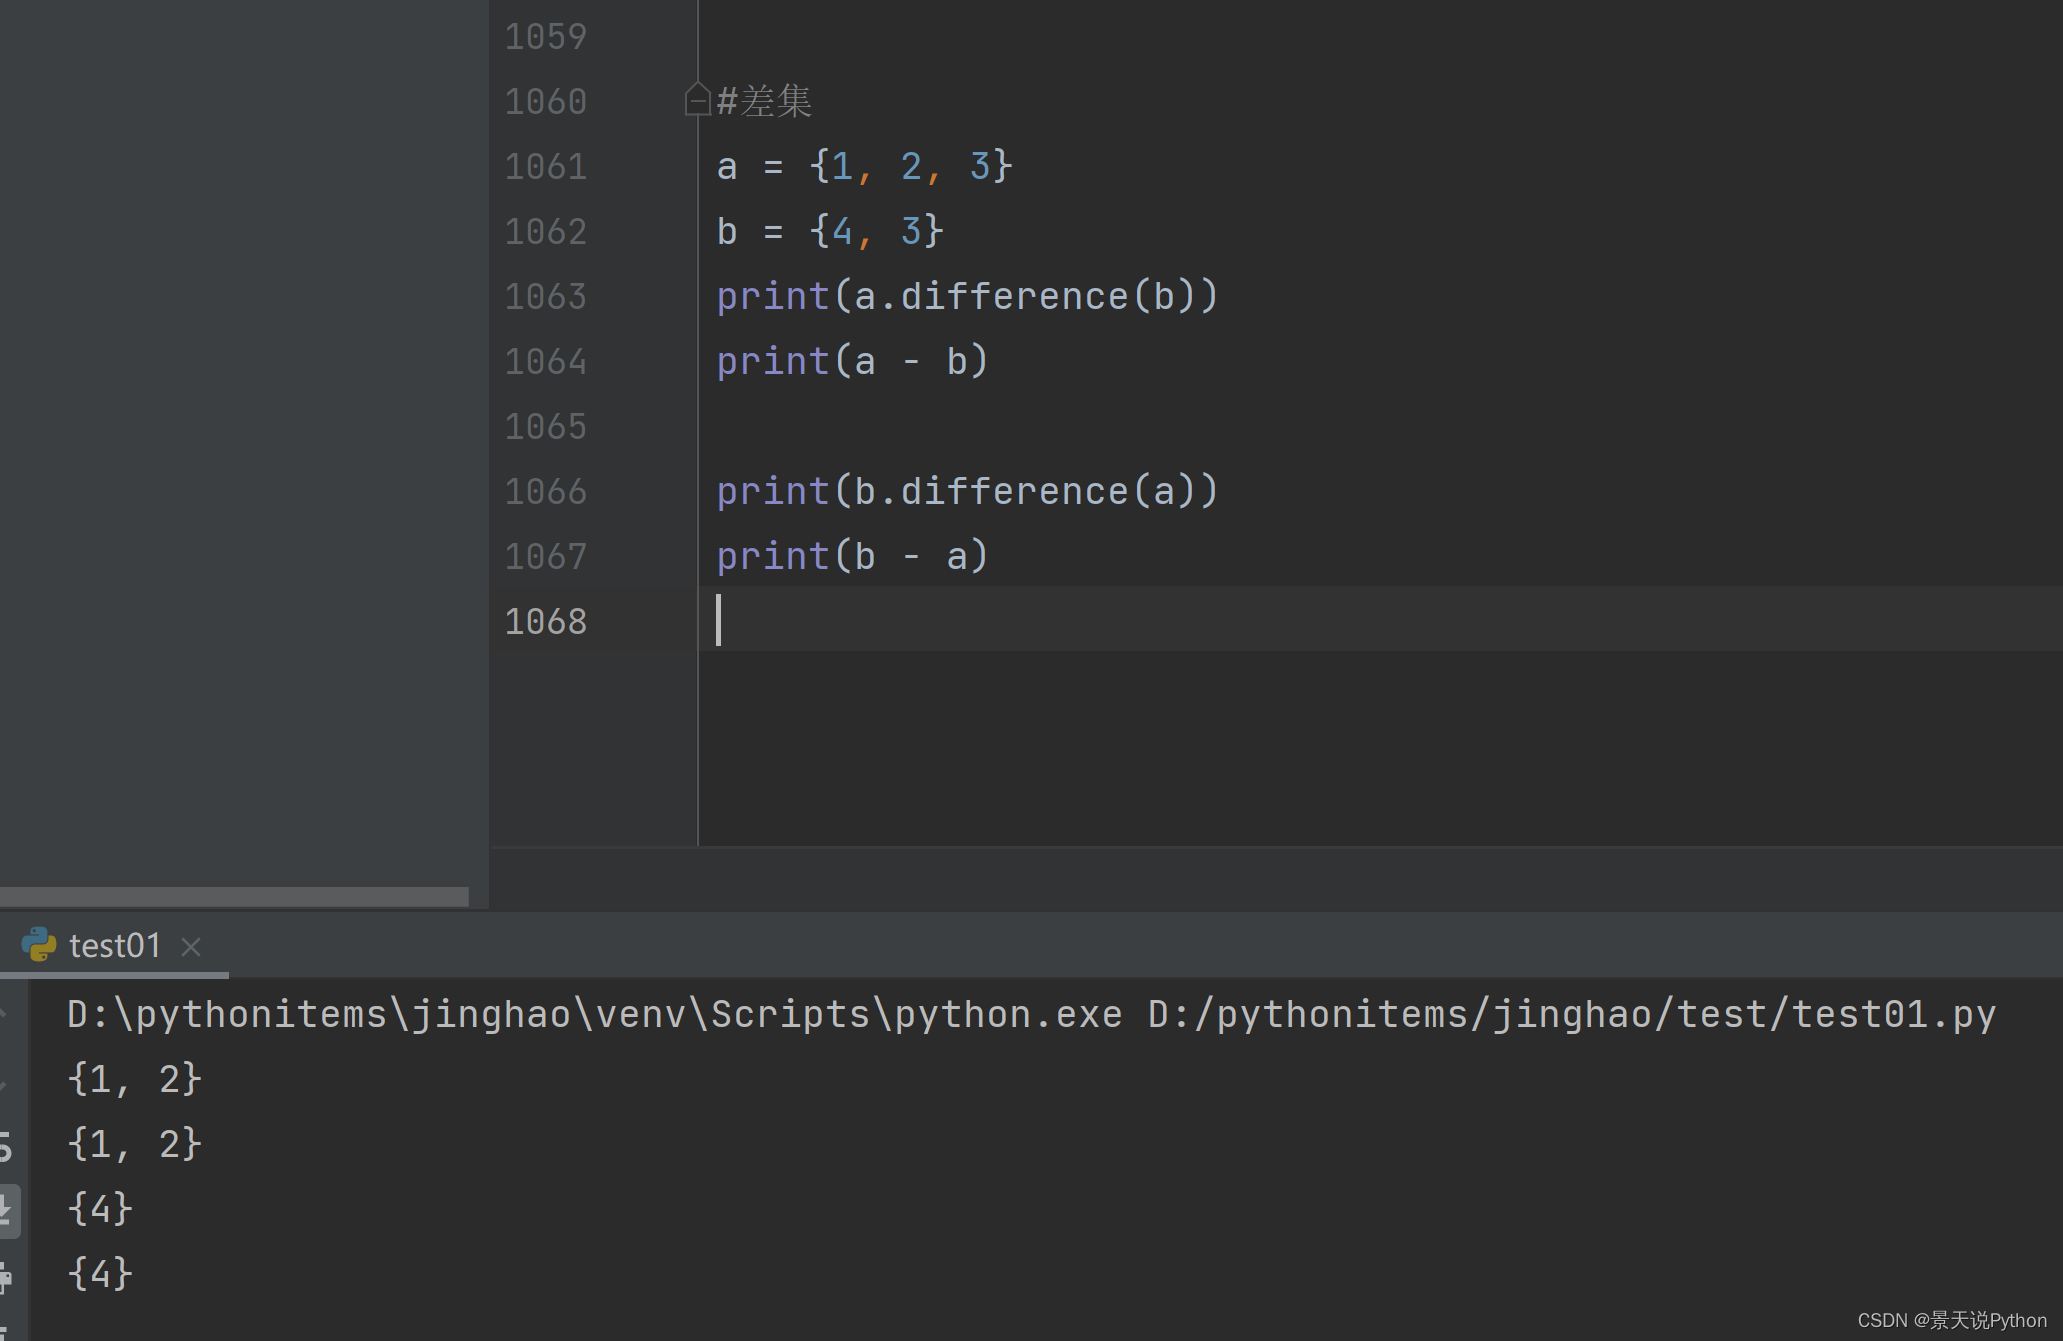The height and width of the screenshot is (1341, 2063).
Task: Click line number 1061 in the gutter
Action: (x=545, y=167)
